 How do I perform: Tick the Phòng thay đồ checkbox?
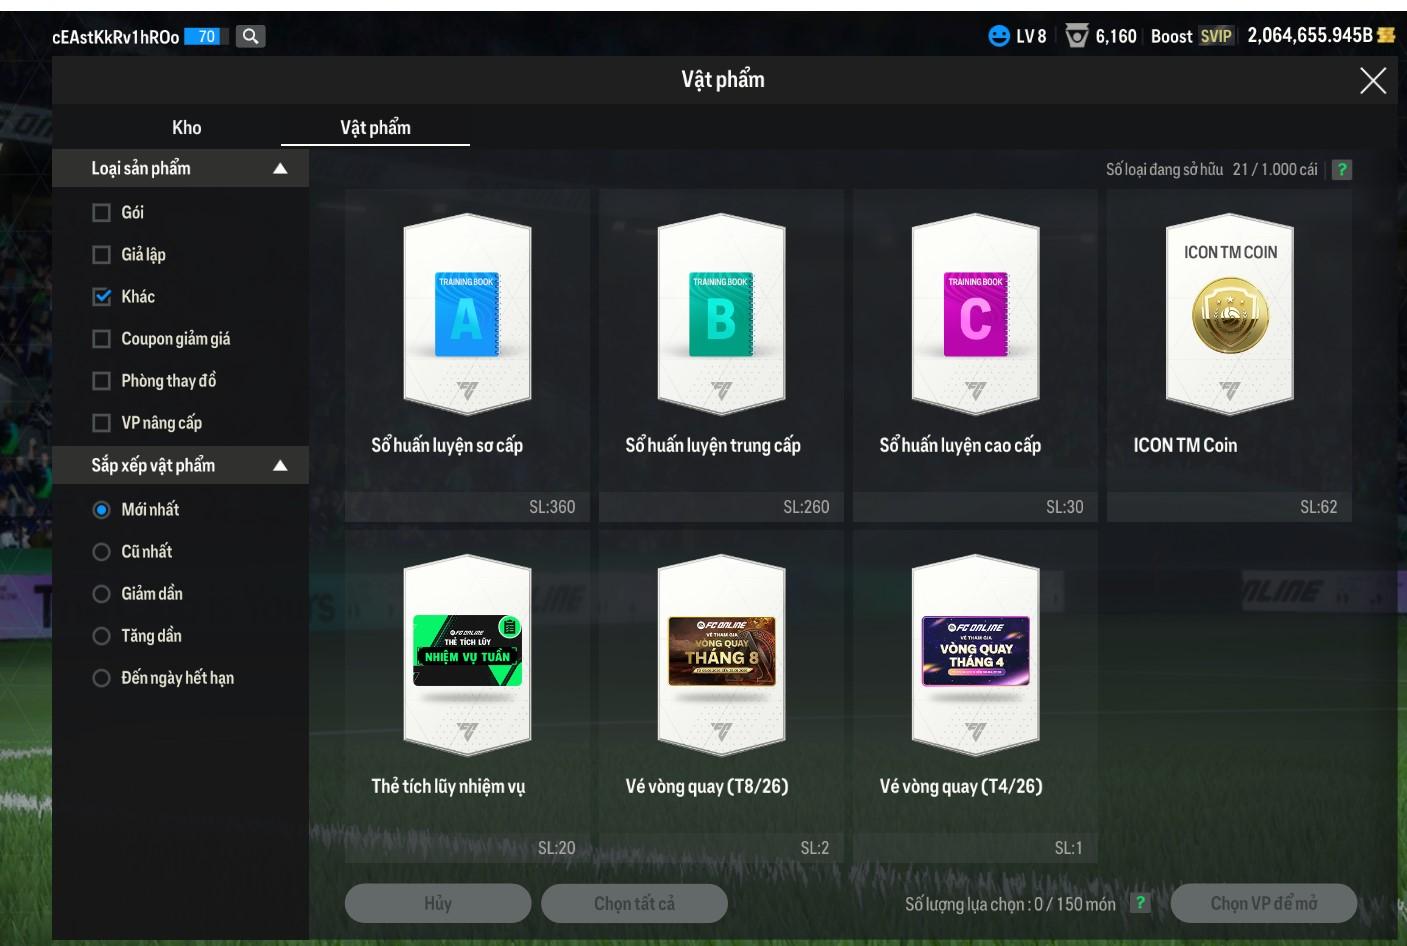pyautogui.click(x=101, y=381)
